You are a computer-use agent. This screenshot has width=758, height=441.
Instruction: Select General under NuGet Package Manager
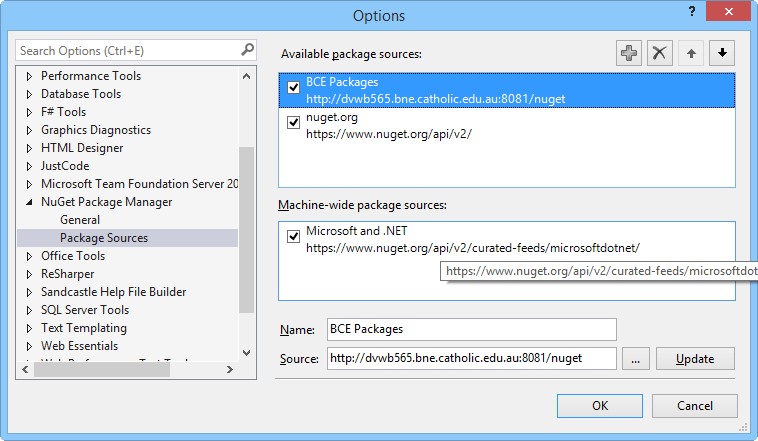coord(80,220)
